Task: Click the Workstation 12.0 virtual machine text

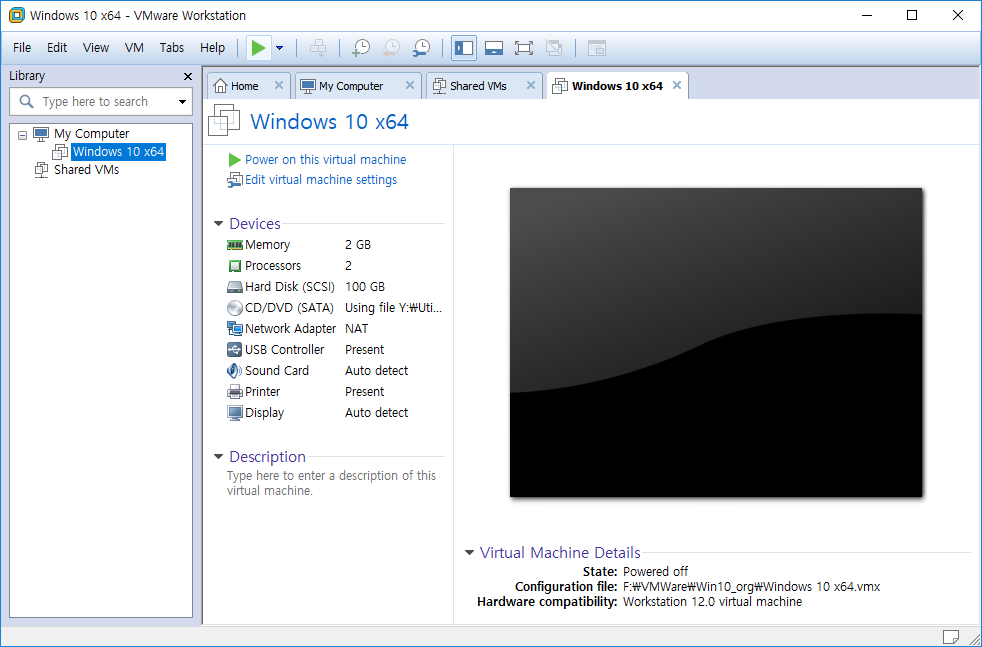Action: pos(712,602)
